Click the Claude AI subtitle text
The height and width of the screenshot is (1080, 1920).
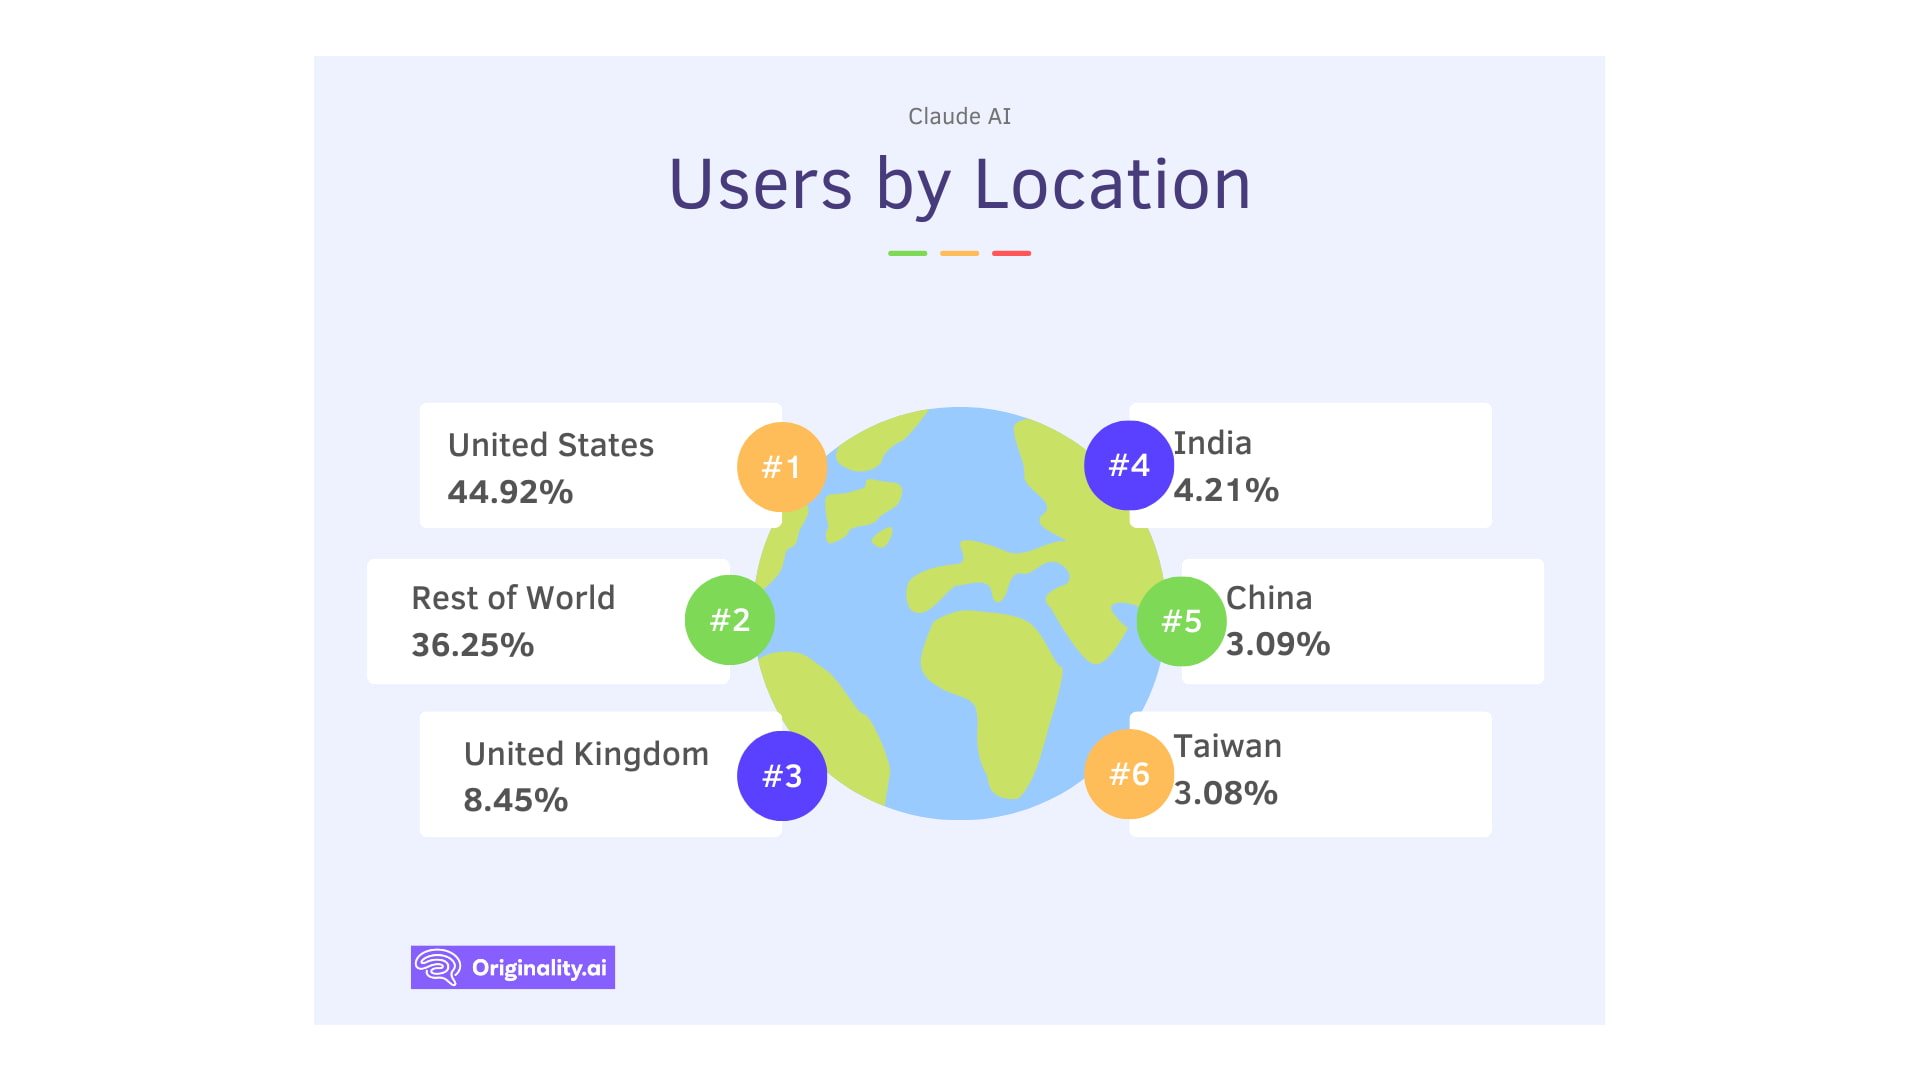pos(958,116)
